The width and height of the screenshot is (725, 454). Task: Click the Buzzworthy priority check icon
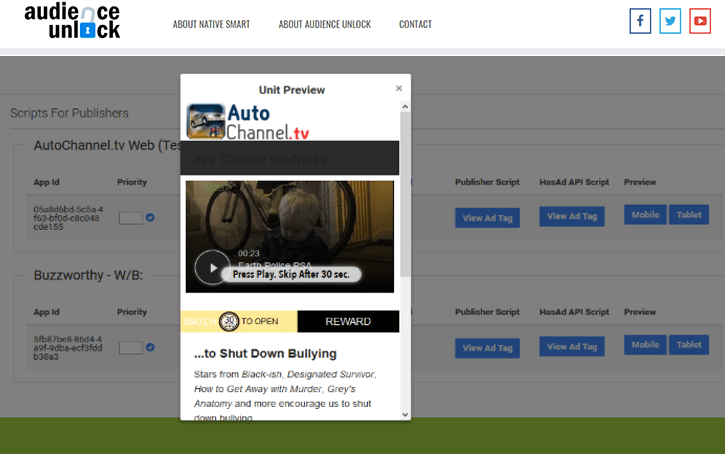point(150,347)
